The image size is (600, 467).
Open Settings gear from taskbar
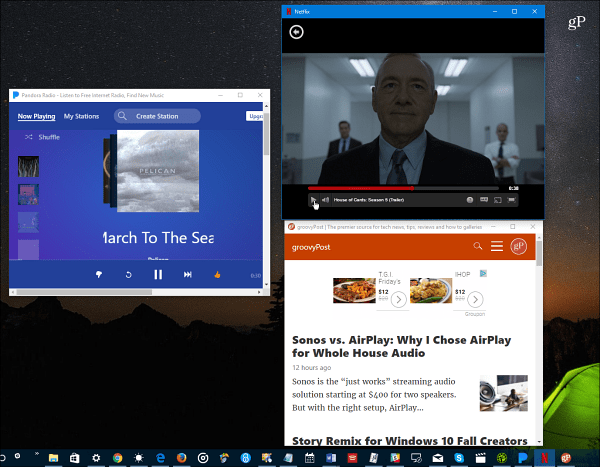coord(96,457)
